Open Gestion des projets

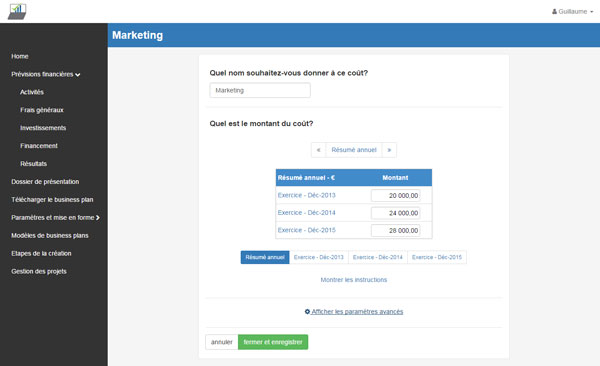[x=39, y=271]
